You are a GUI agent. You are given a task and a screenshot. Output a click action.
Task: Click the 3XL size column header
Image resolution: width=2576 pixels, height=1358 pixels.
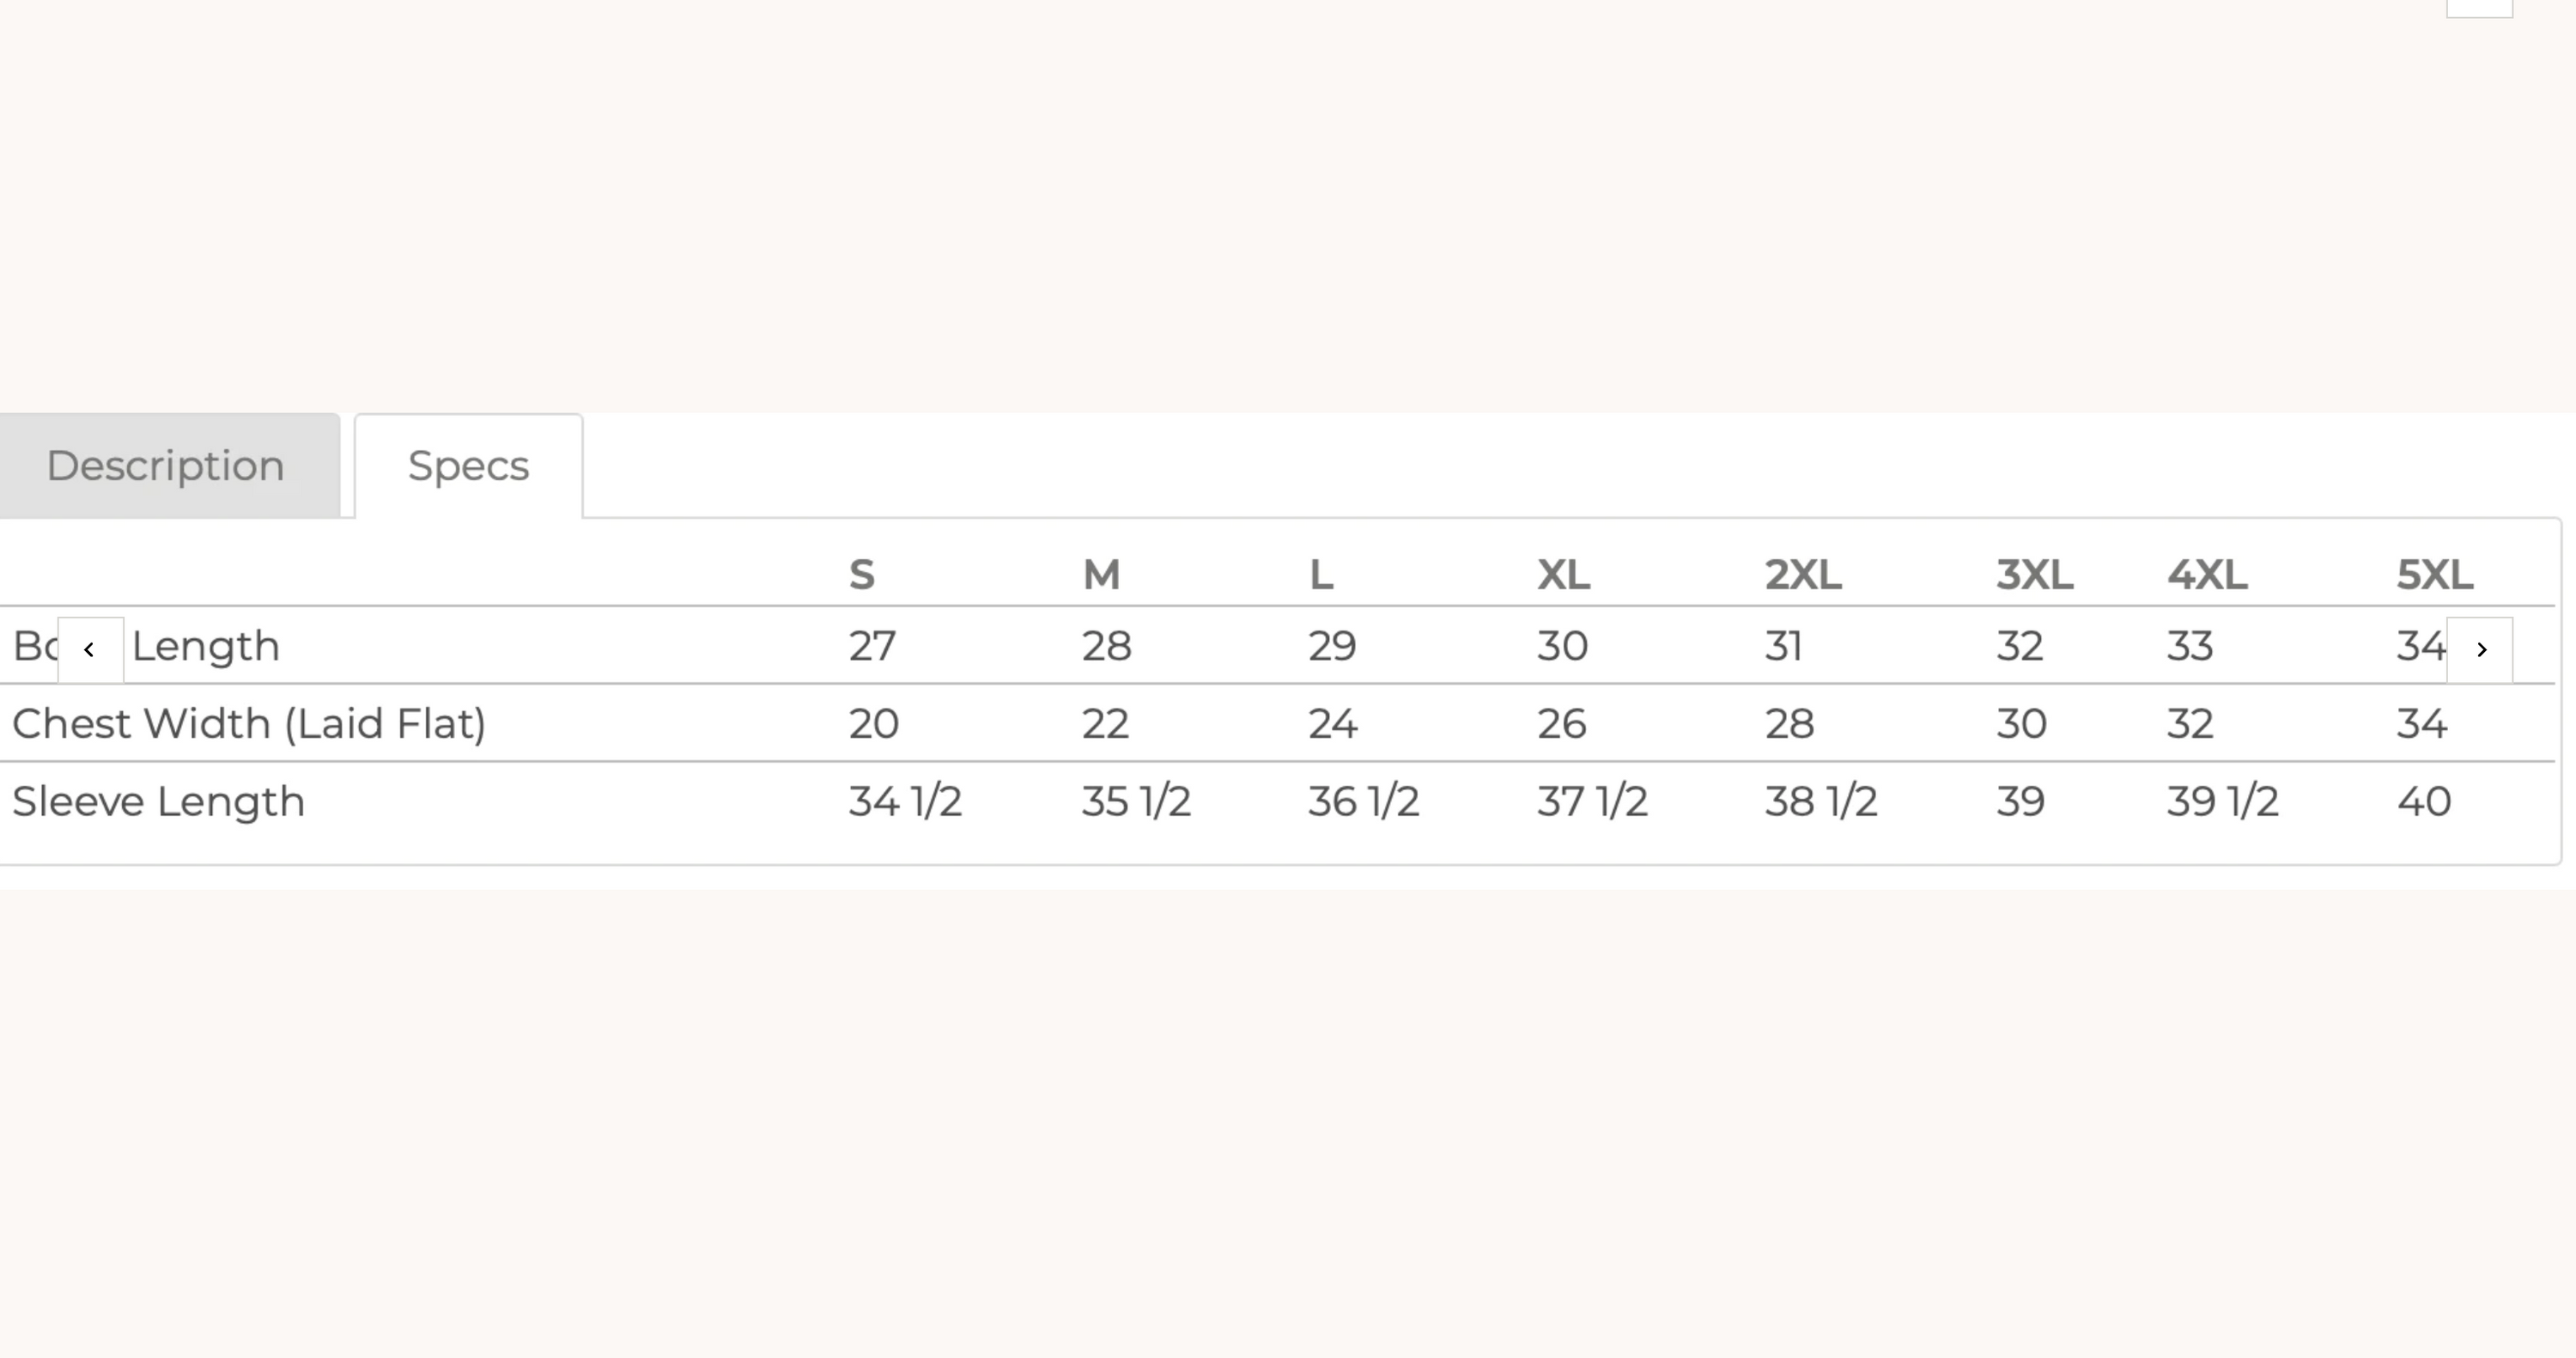(2034, 575)
